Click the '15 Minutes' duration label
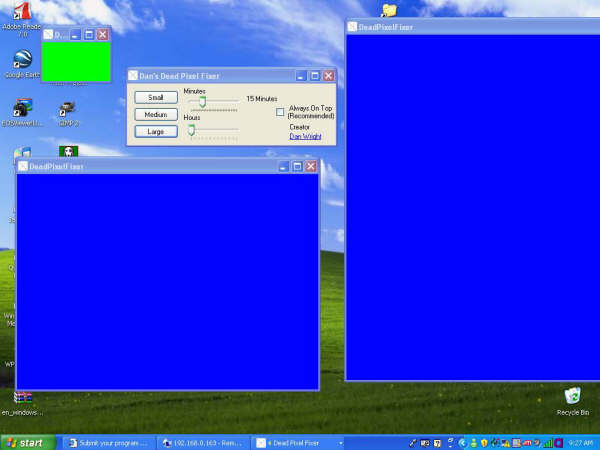The width and height of the screenshot is (600, 450). [262, 99]
